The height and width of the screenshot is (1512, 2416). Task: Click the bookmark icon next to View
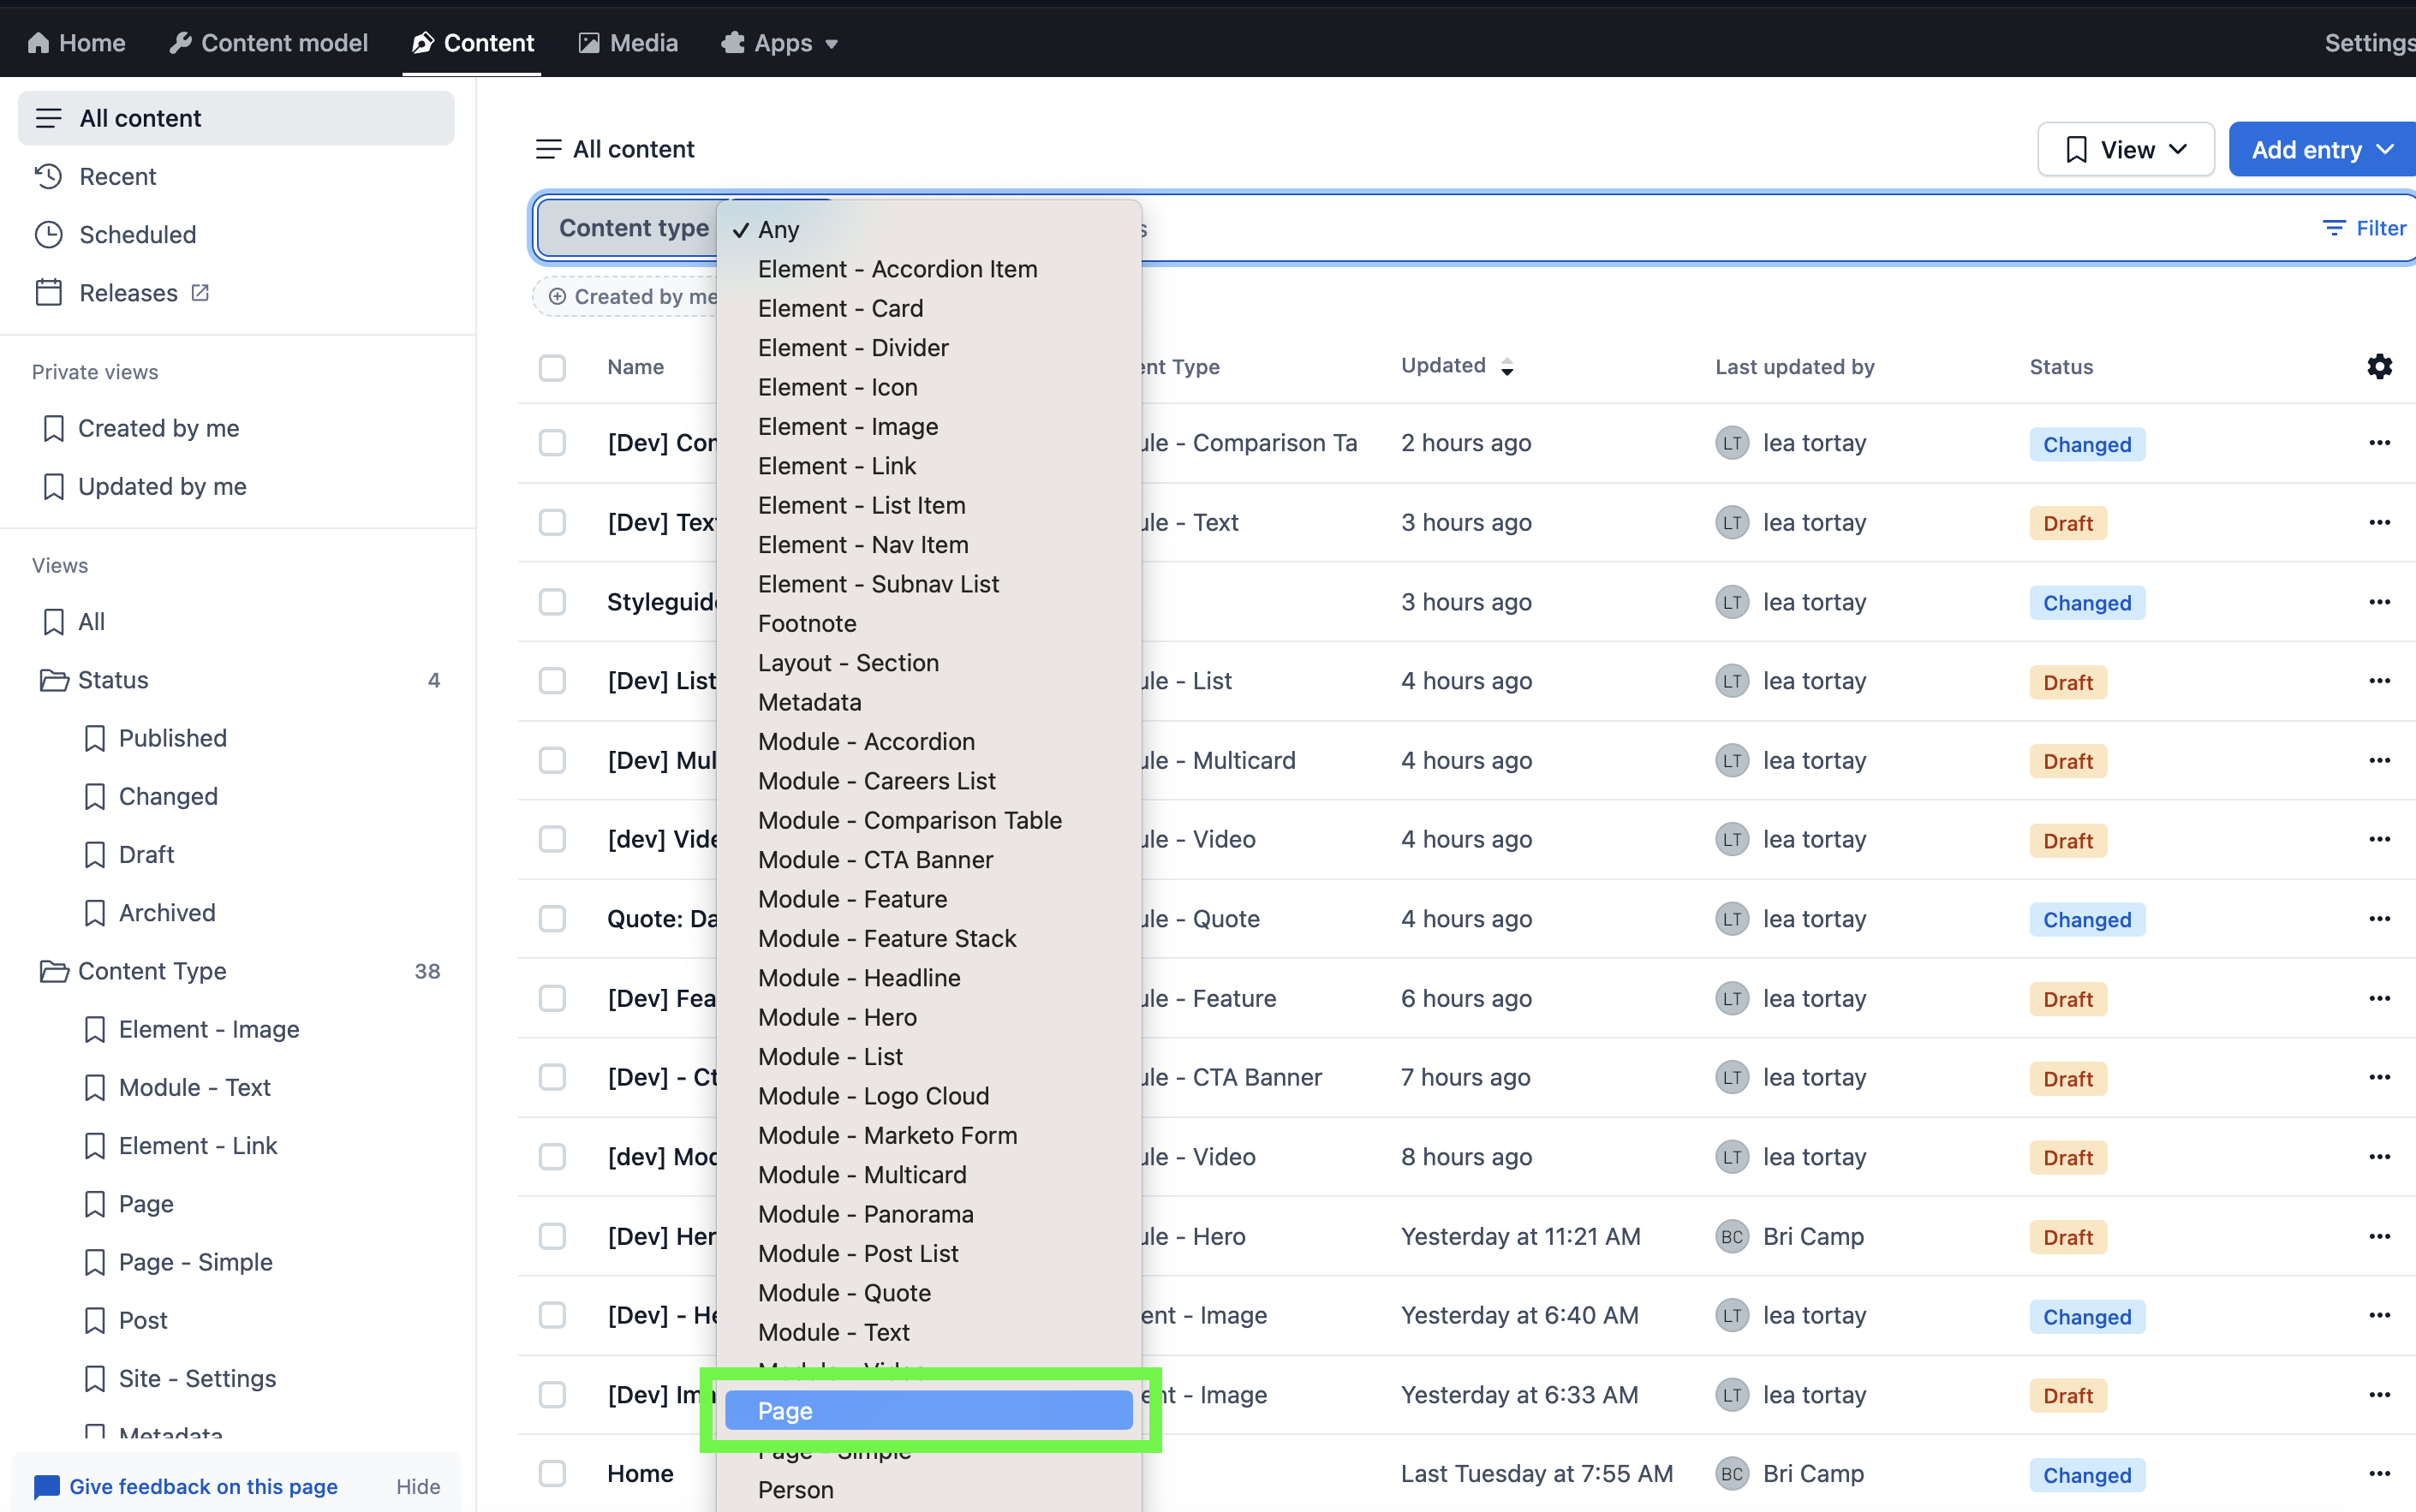[x=2076, y=148]
